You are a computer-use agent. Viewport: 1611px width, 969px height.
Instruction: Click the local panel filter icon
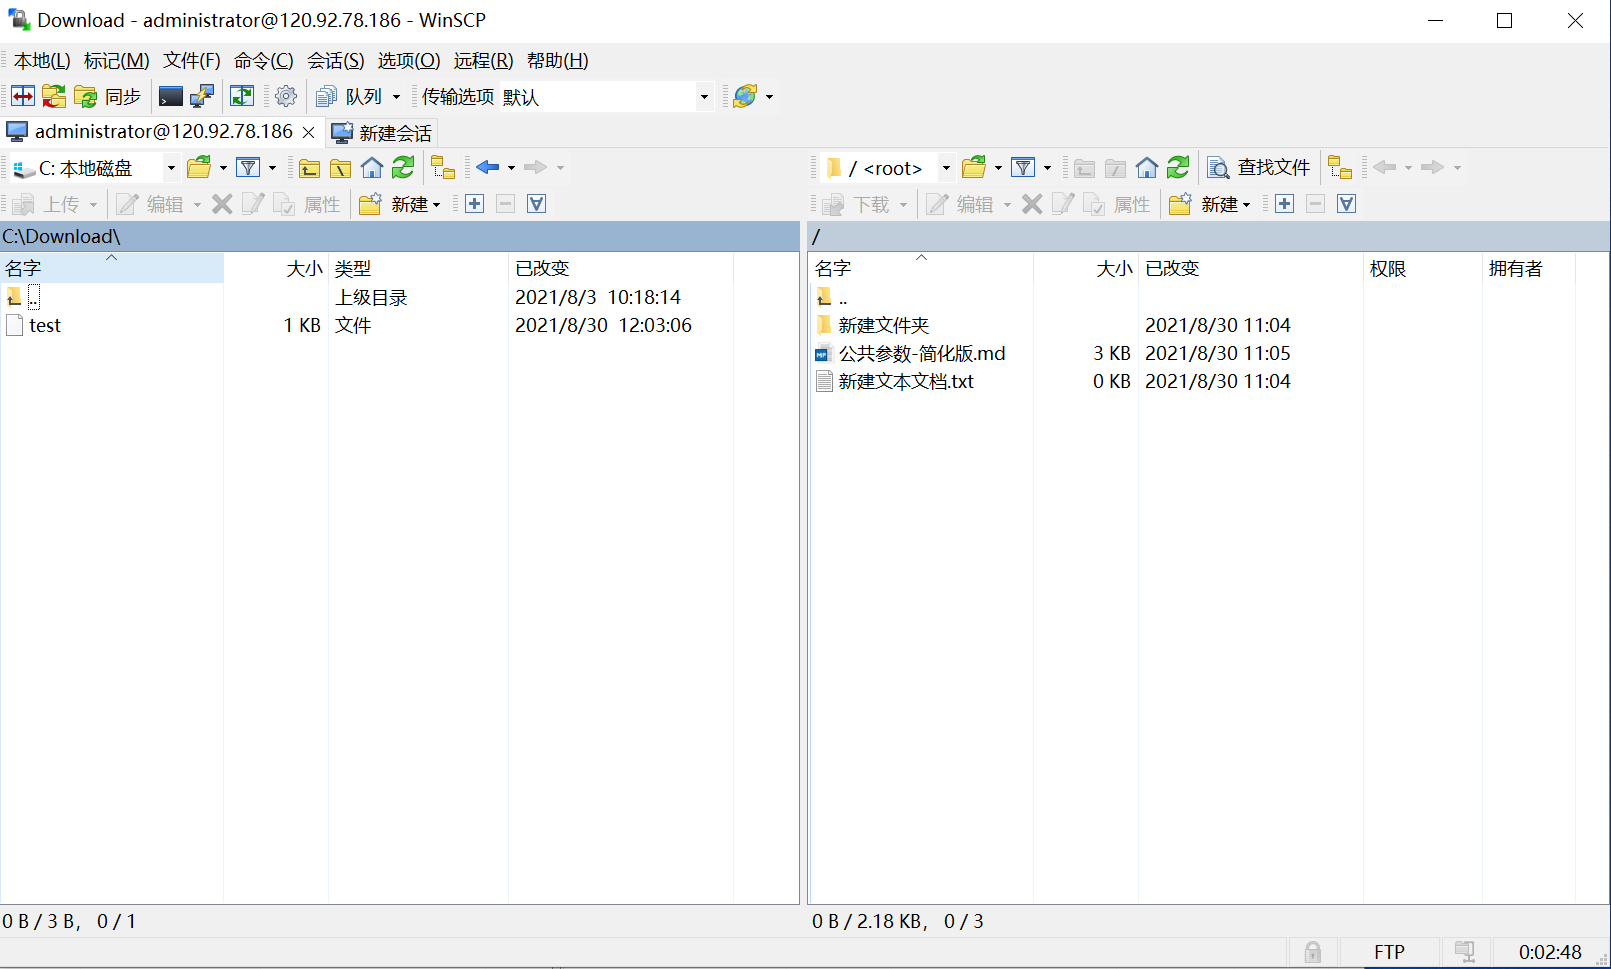[x=248, y=168]
